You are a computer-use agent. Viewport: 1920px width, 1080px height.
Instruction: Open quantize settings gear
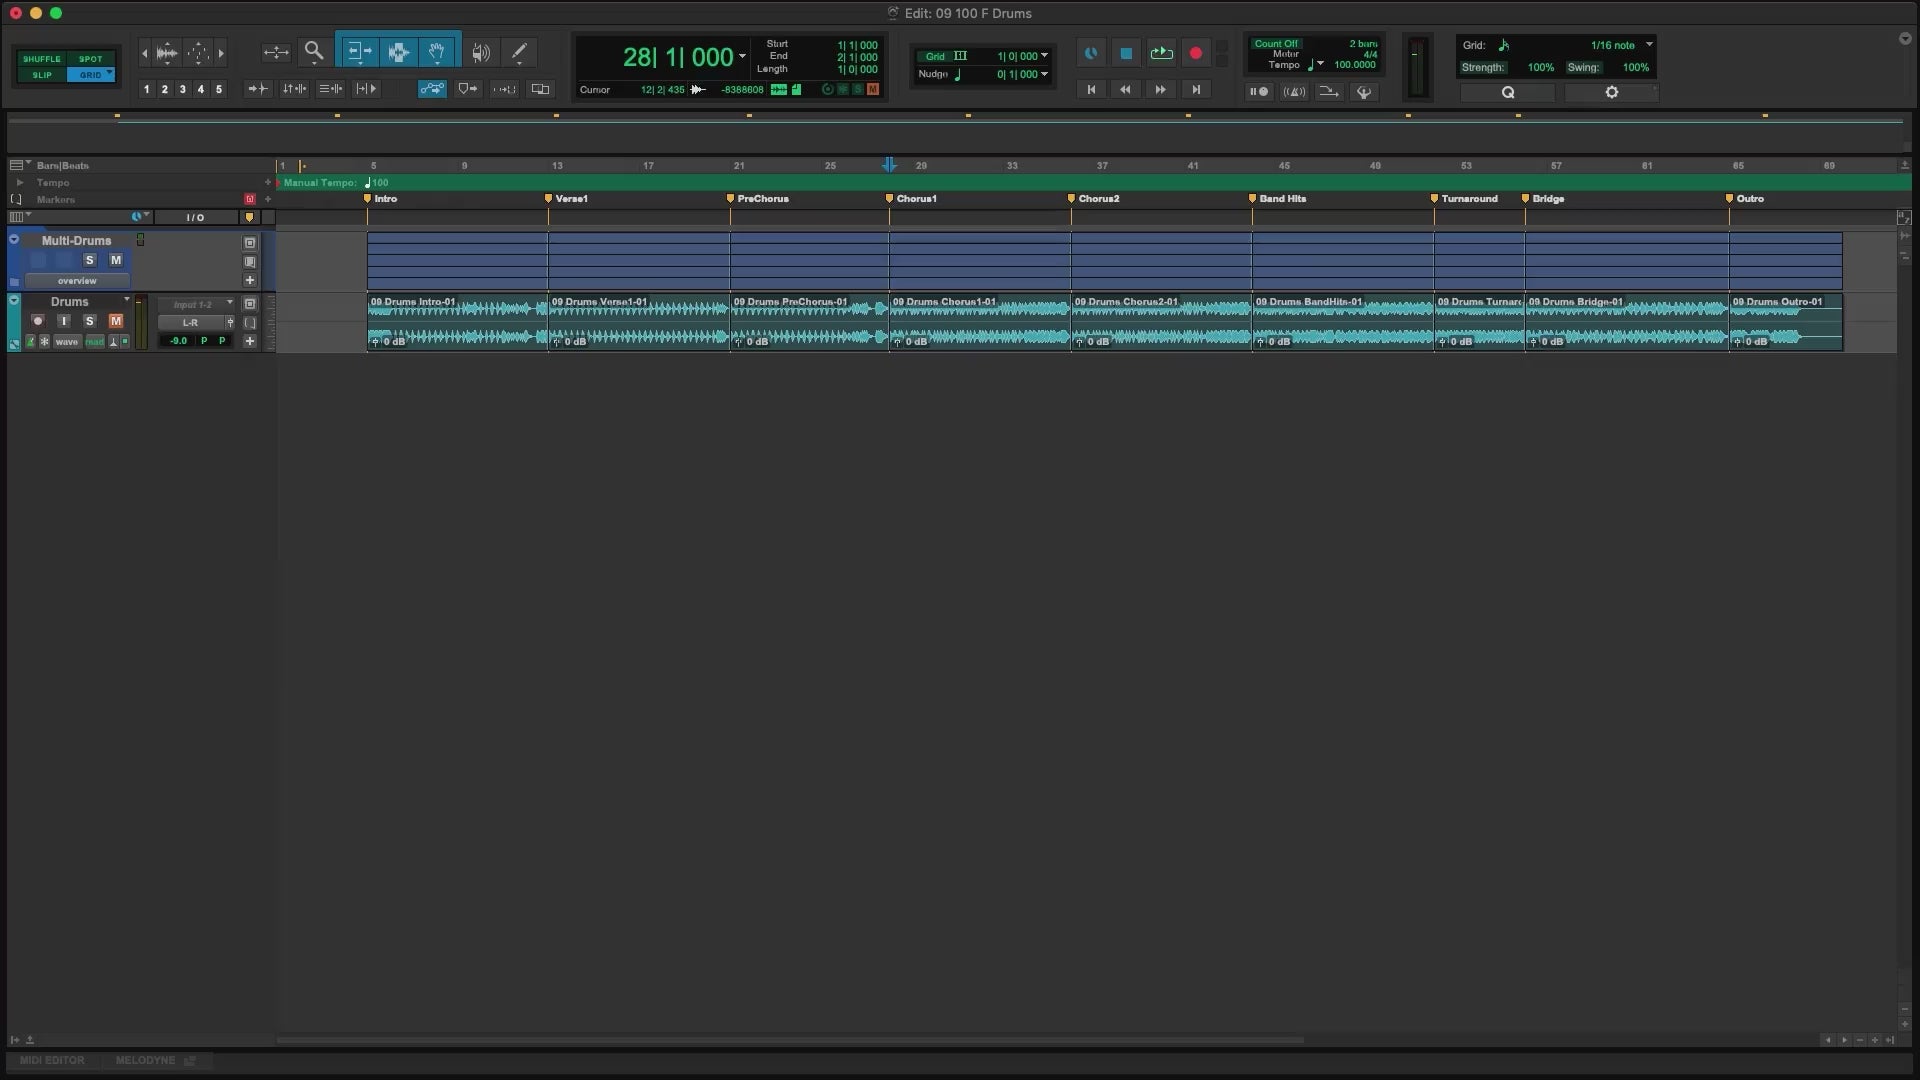(1611, 92)
